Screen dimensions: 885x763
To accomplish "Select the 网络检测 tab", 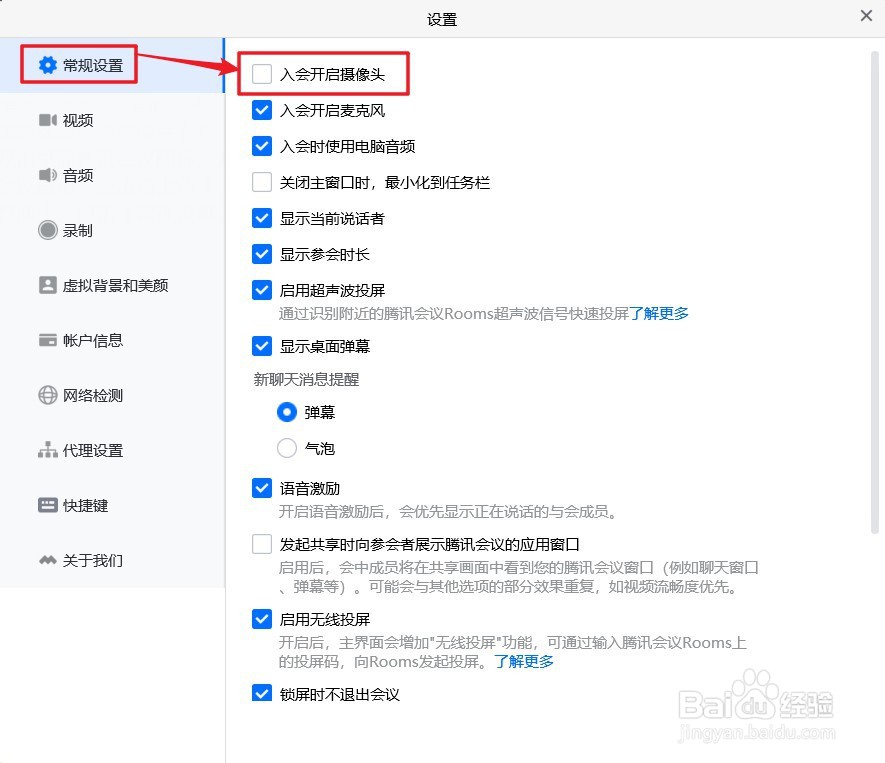I will pos(112,395).
